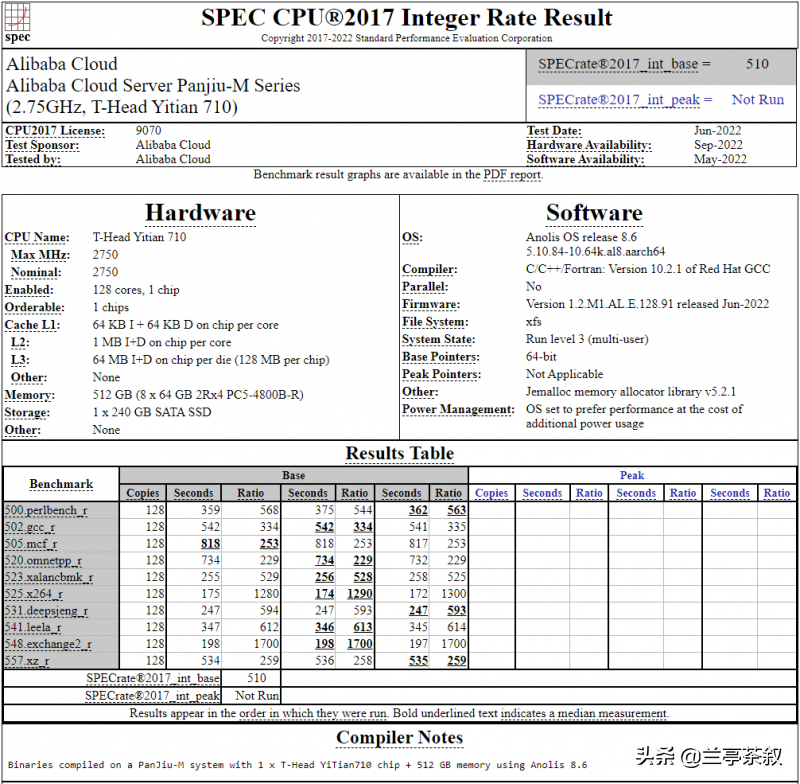Open the 520.omnetpp_r benchmark link
The width and height of the screenshot is (800, 784).
point(42,560)
